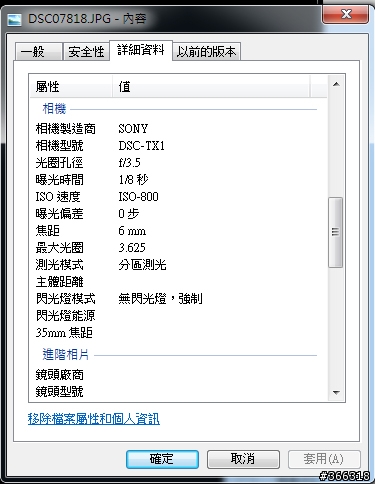The width and height of the screenshot is (375, 484).
Task: Select the 鏡頭廠商 row
Action: [173, 375]
